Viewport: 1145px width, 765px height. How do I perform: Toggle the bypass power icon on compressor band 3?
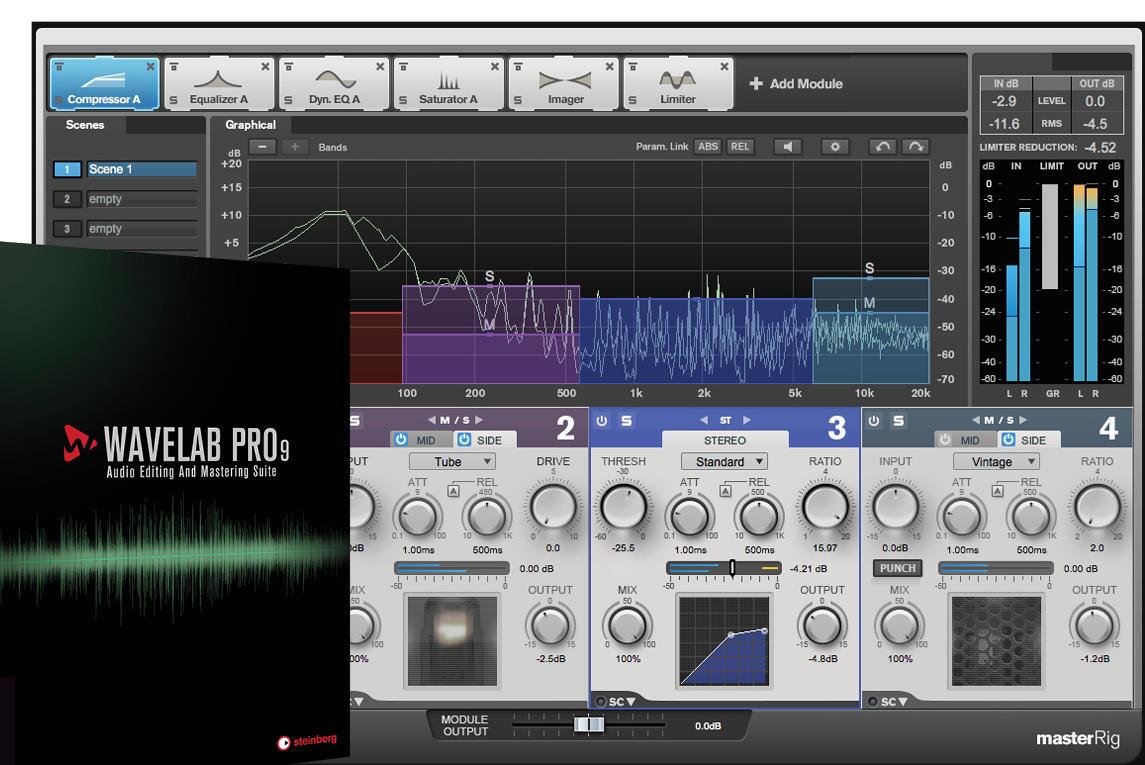pos(603,420)
